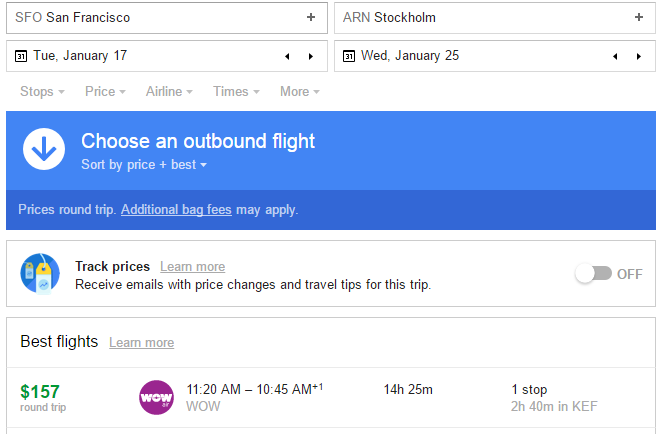Screen dimensions: 661x434
Task: Click the WOW airline logo
Action: point(156,398)
